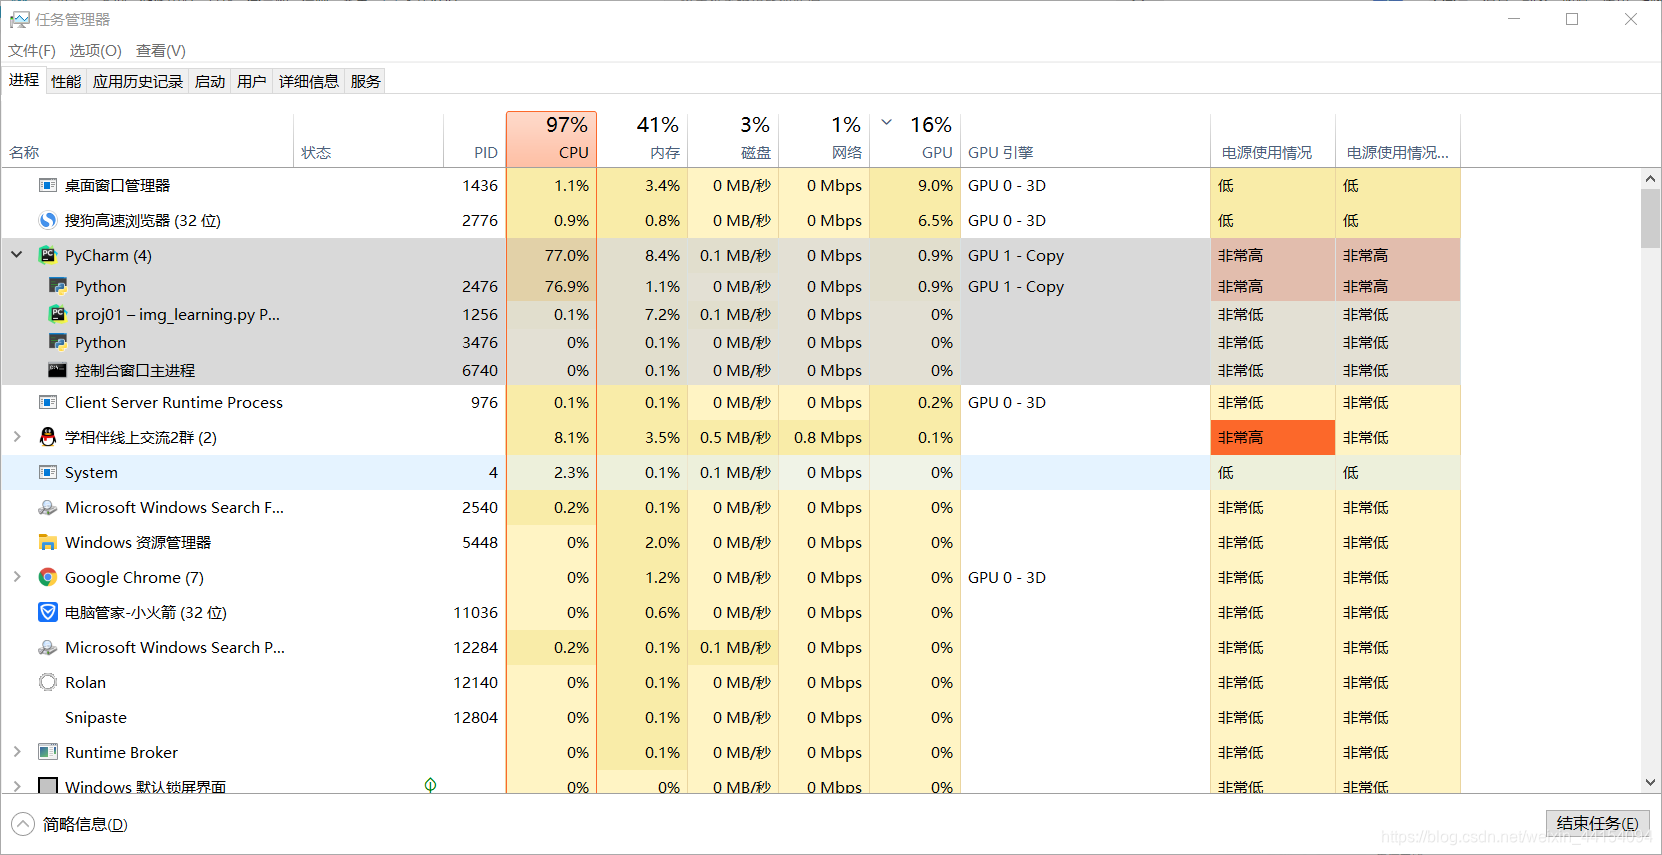The width and height of the screenshot is (1662, 855).
Task: Switch to the 详细信息 tab
Action: pyautogui.click(x=309, y=81)
